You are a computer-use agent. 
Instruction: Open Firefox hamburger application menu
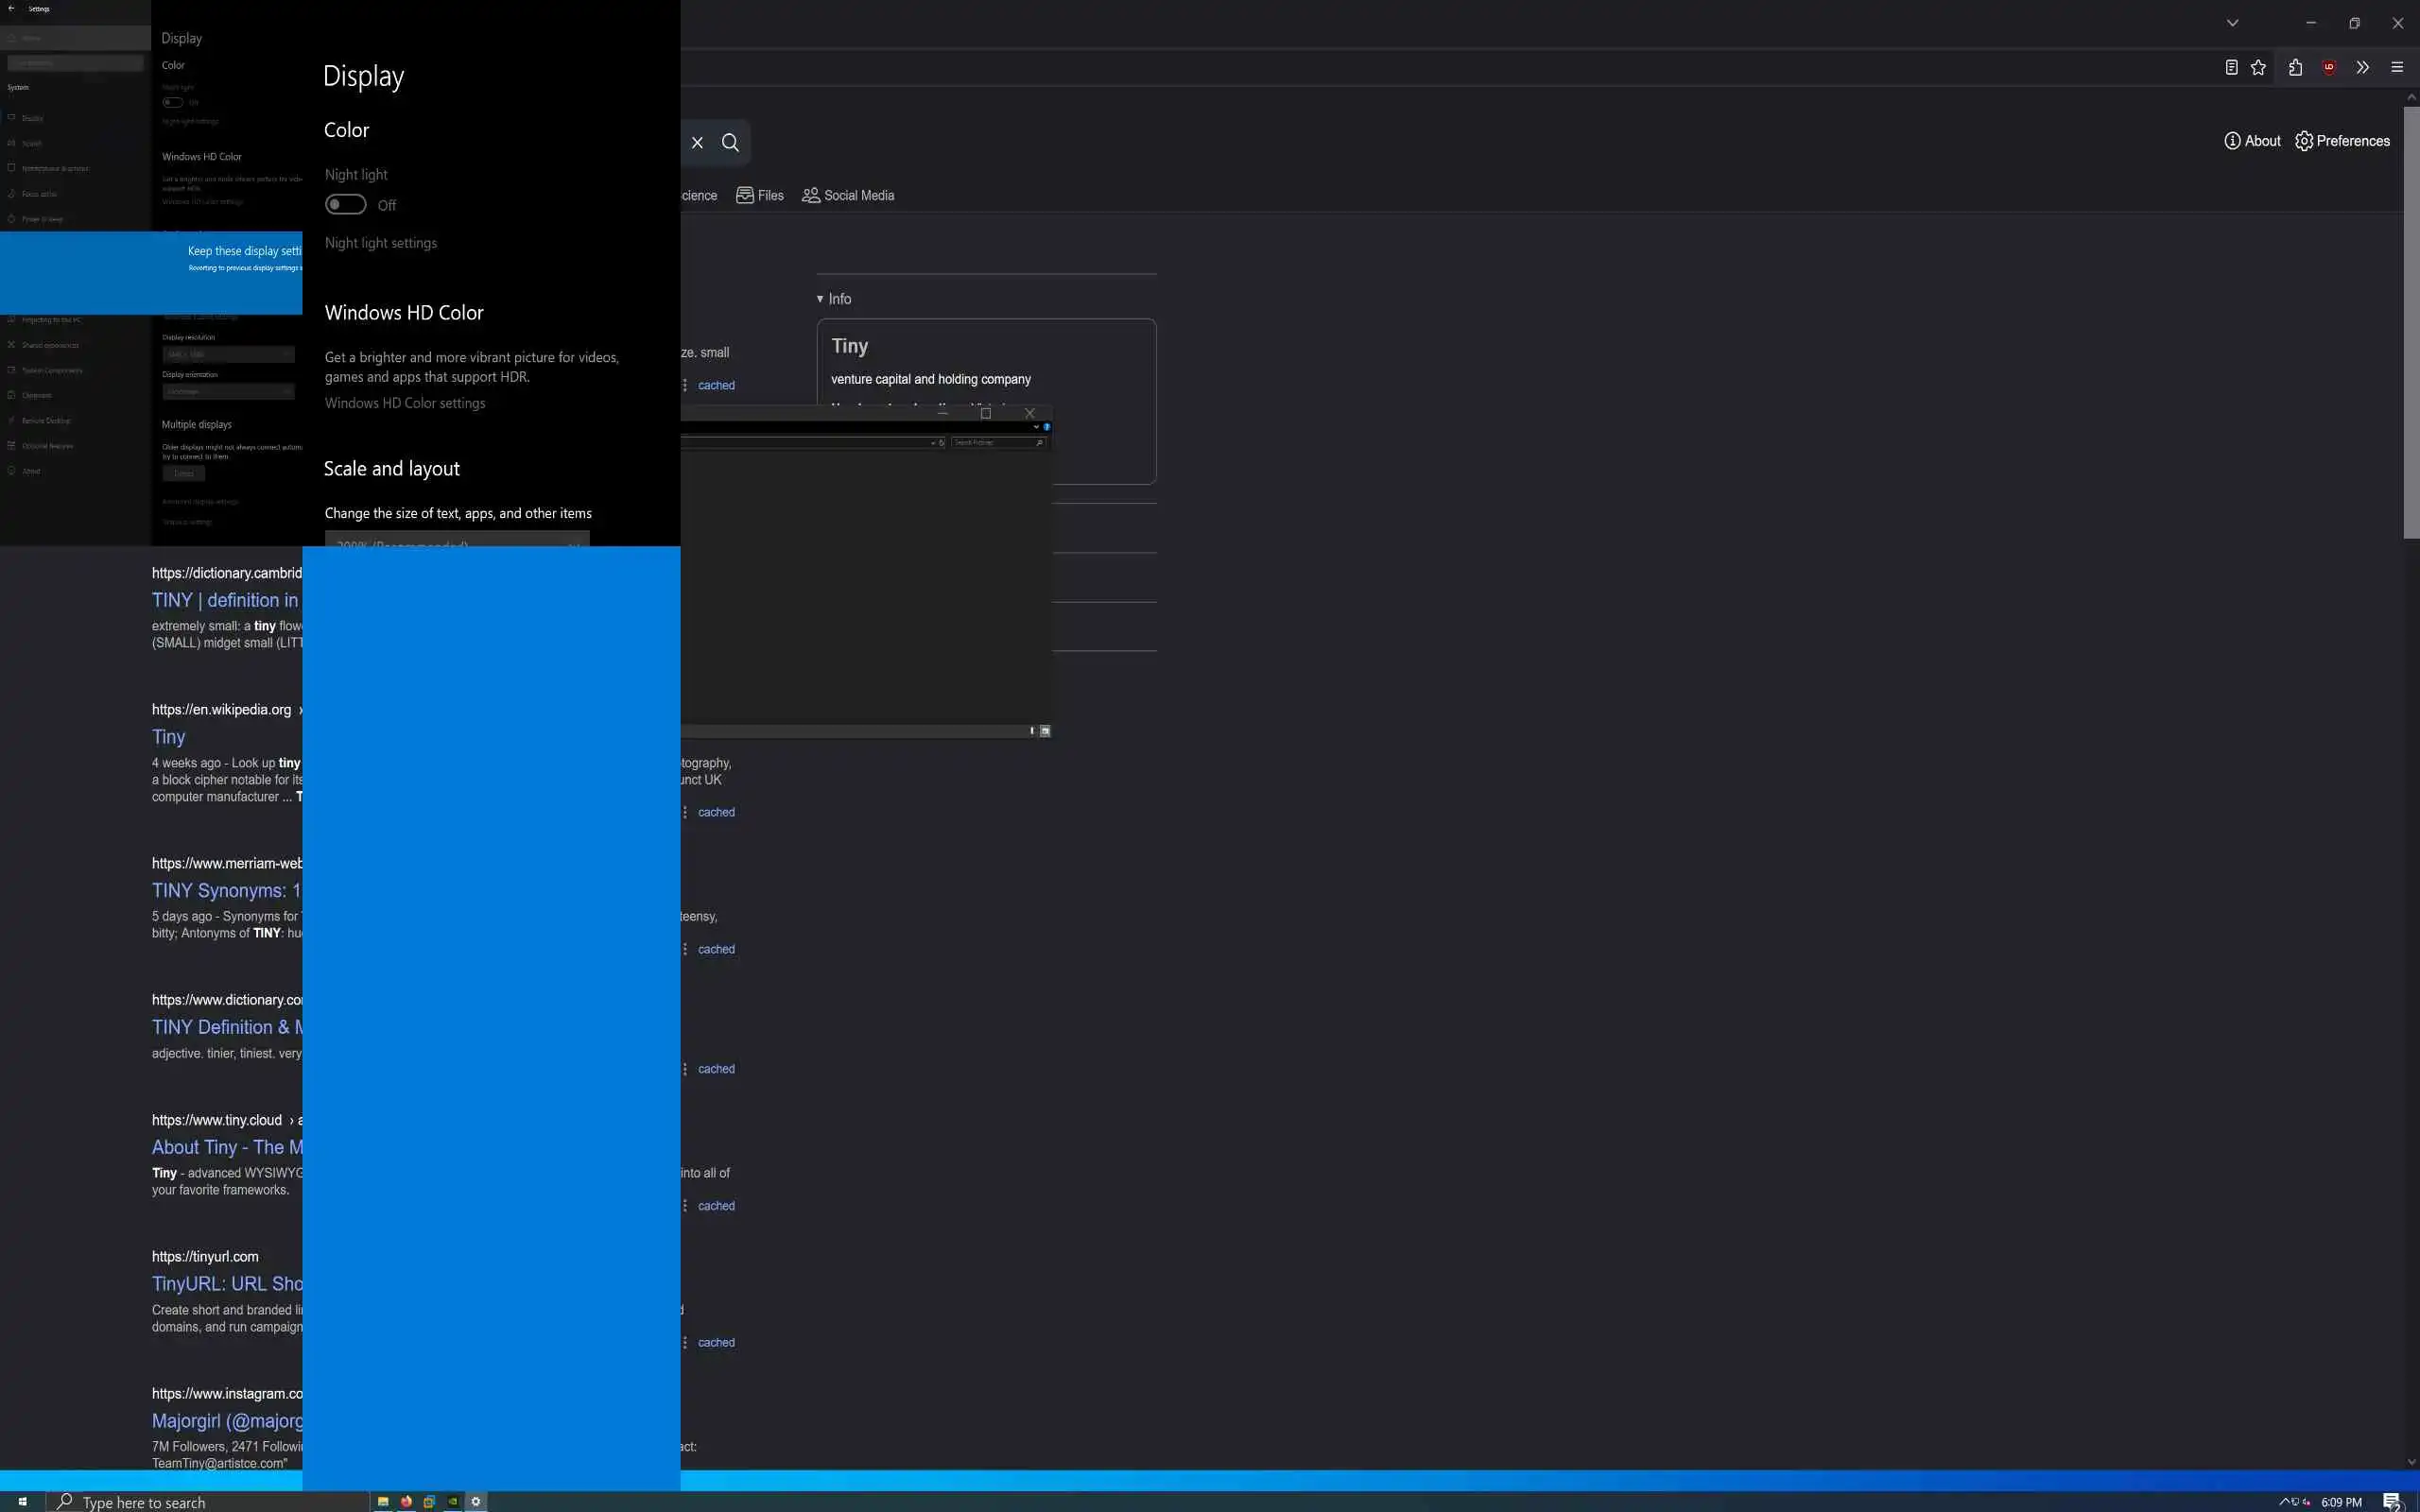point(2397,67)
